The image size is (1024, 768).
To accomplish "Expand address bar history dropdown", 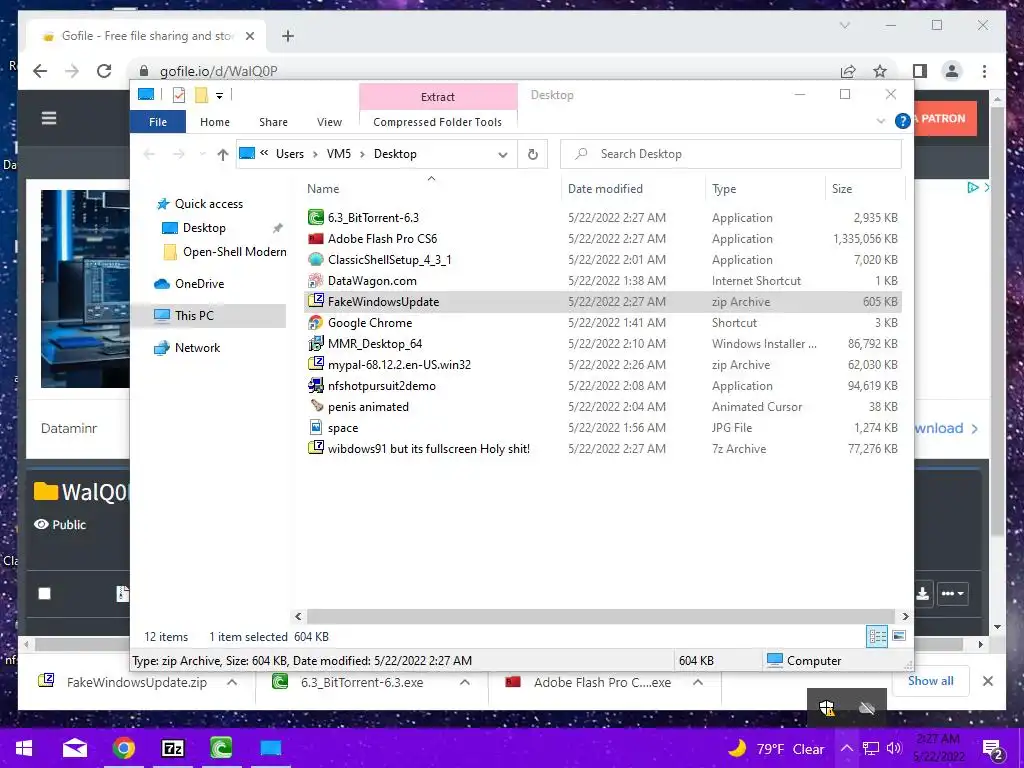I will [503, 155].
